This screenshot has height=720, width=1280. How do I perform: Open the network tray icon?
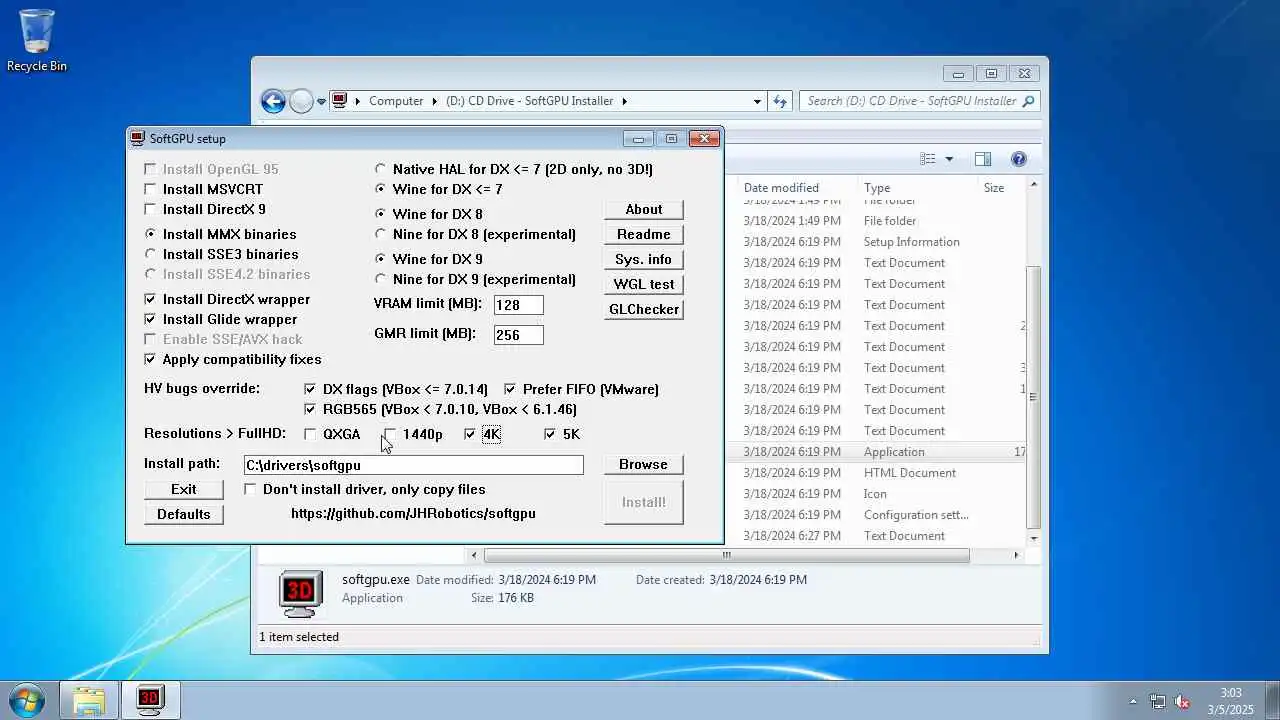click(x=1157, y=701)
